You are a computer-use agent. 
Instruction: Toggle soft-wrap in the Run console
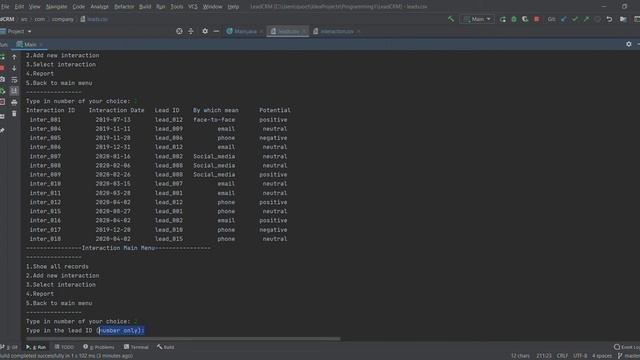point(14,80)
